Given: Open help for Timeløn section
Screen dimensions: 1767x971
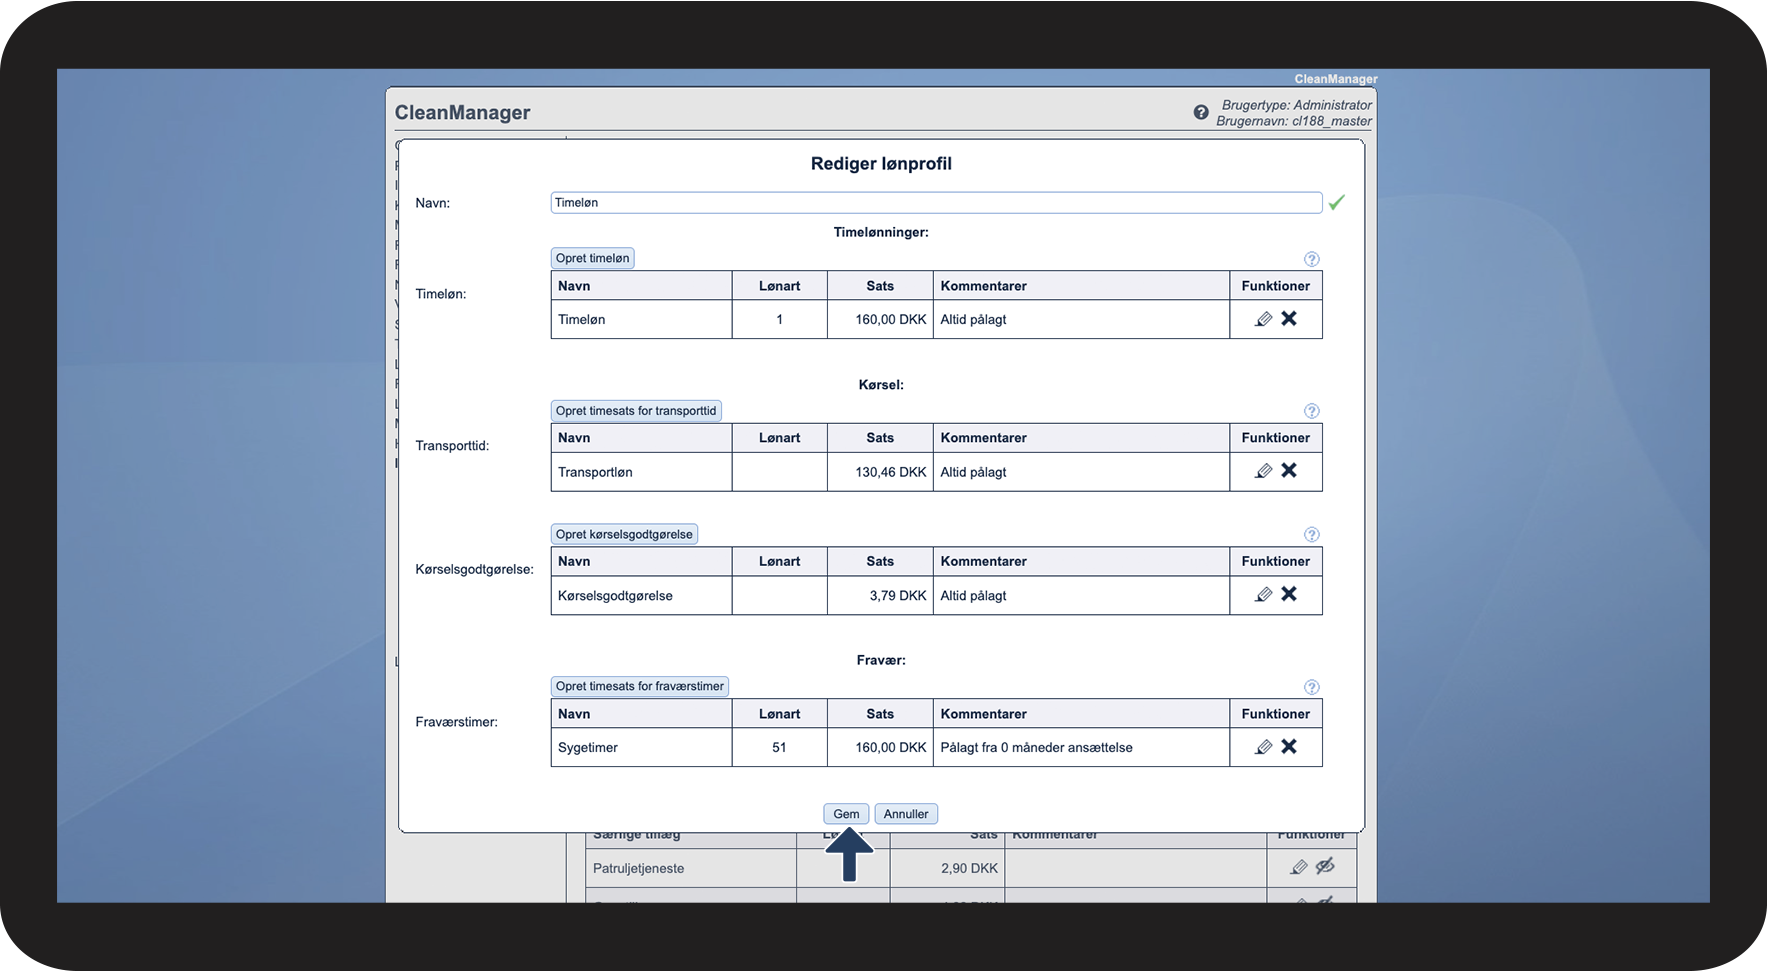Looking at the screenshot, I should coord(1312,259).
